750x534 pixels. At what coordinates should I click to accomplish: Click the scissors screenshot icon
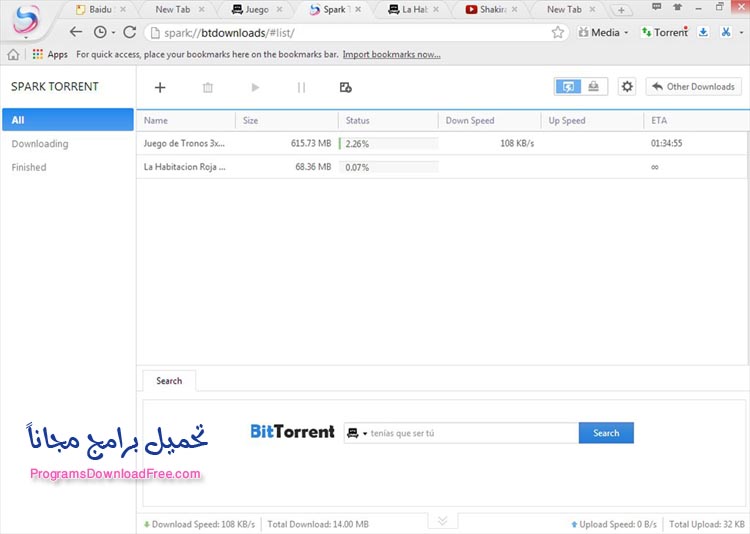[726, 32]
